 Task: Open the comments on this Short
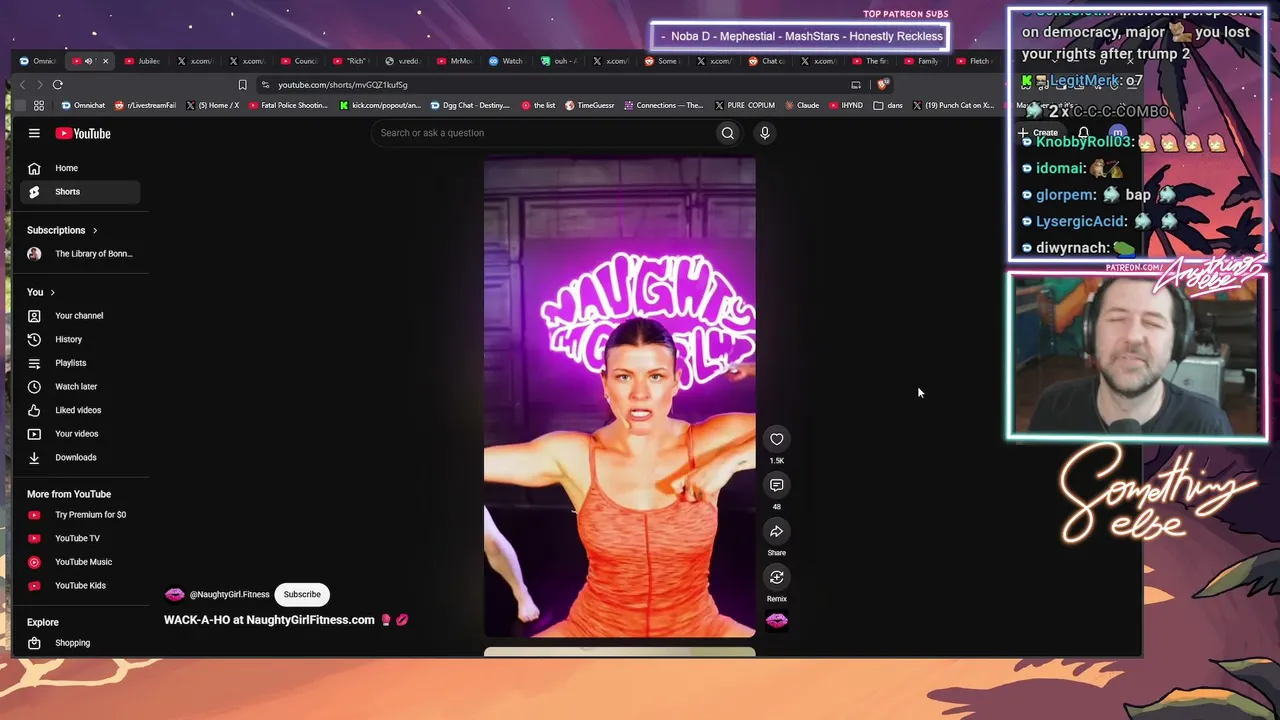click(777, 485)
